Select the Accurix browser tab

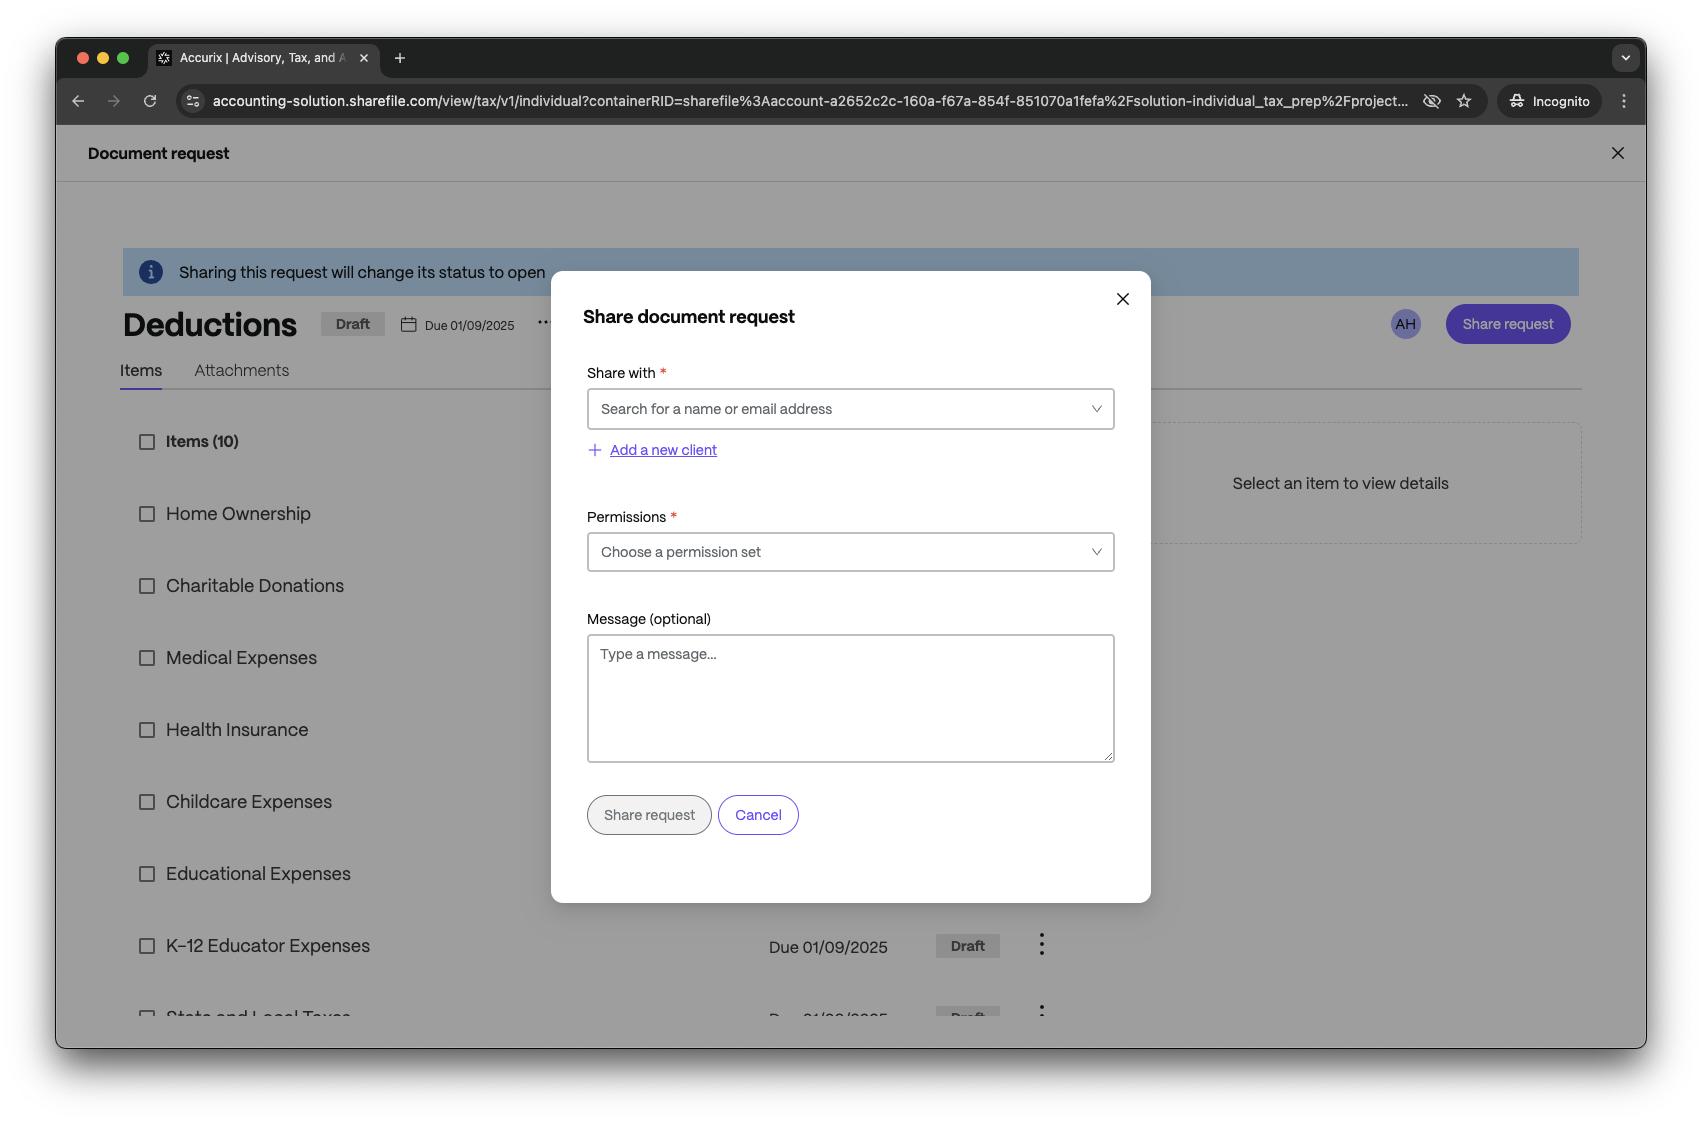point(262,58)
